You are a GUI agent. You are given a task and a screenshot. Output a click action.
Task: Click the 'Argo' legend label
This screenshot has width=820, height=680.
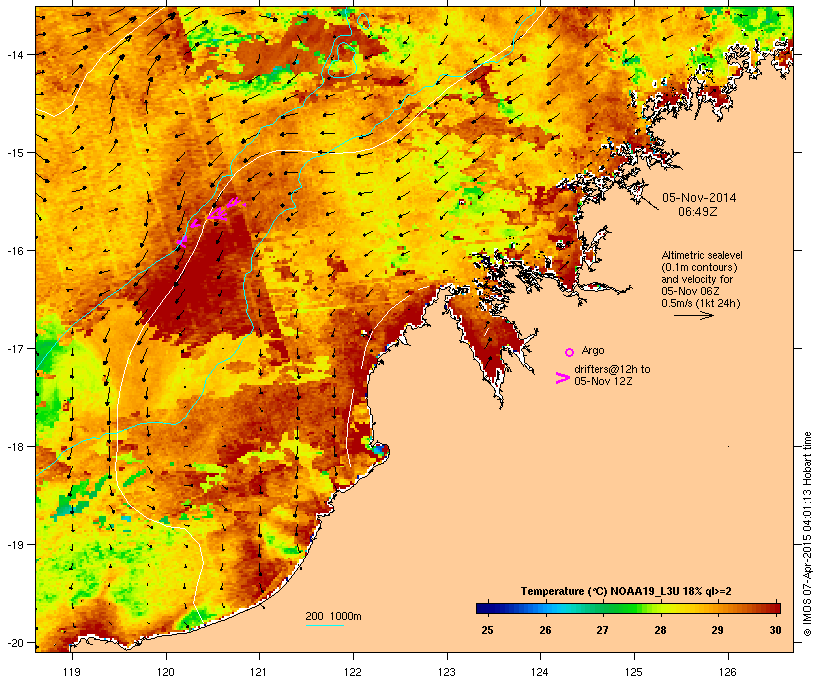[593, 350]
